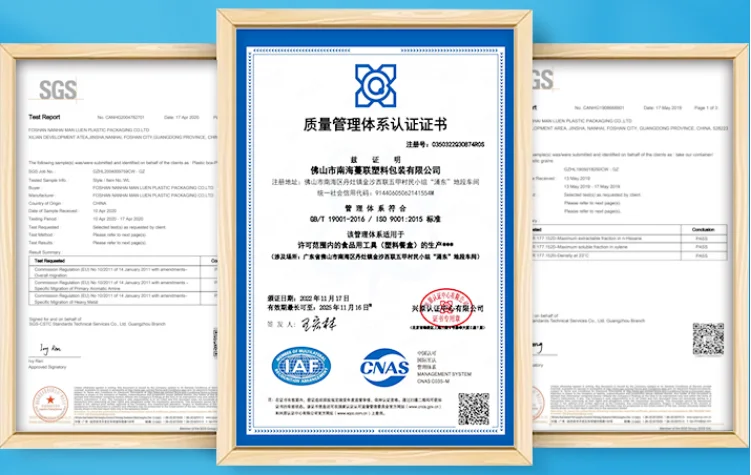751x475 pixels.
Task: Click the Testing Period row on left report
Action: [x=86, y=219]
